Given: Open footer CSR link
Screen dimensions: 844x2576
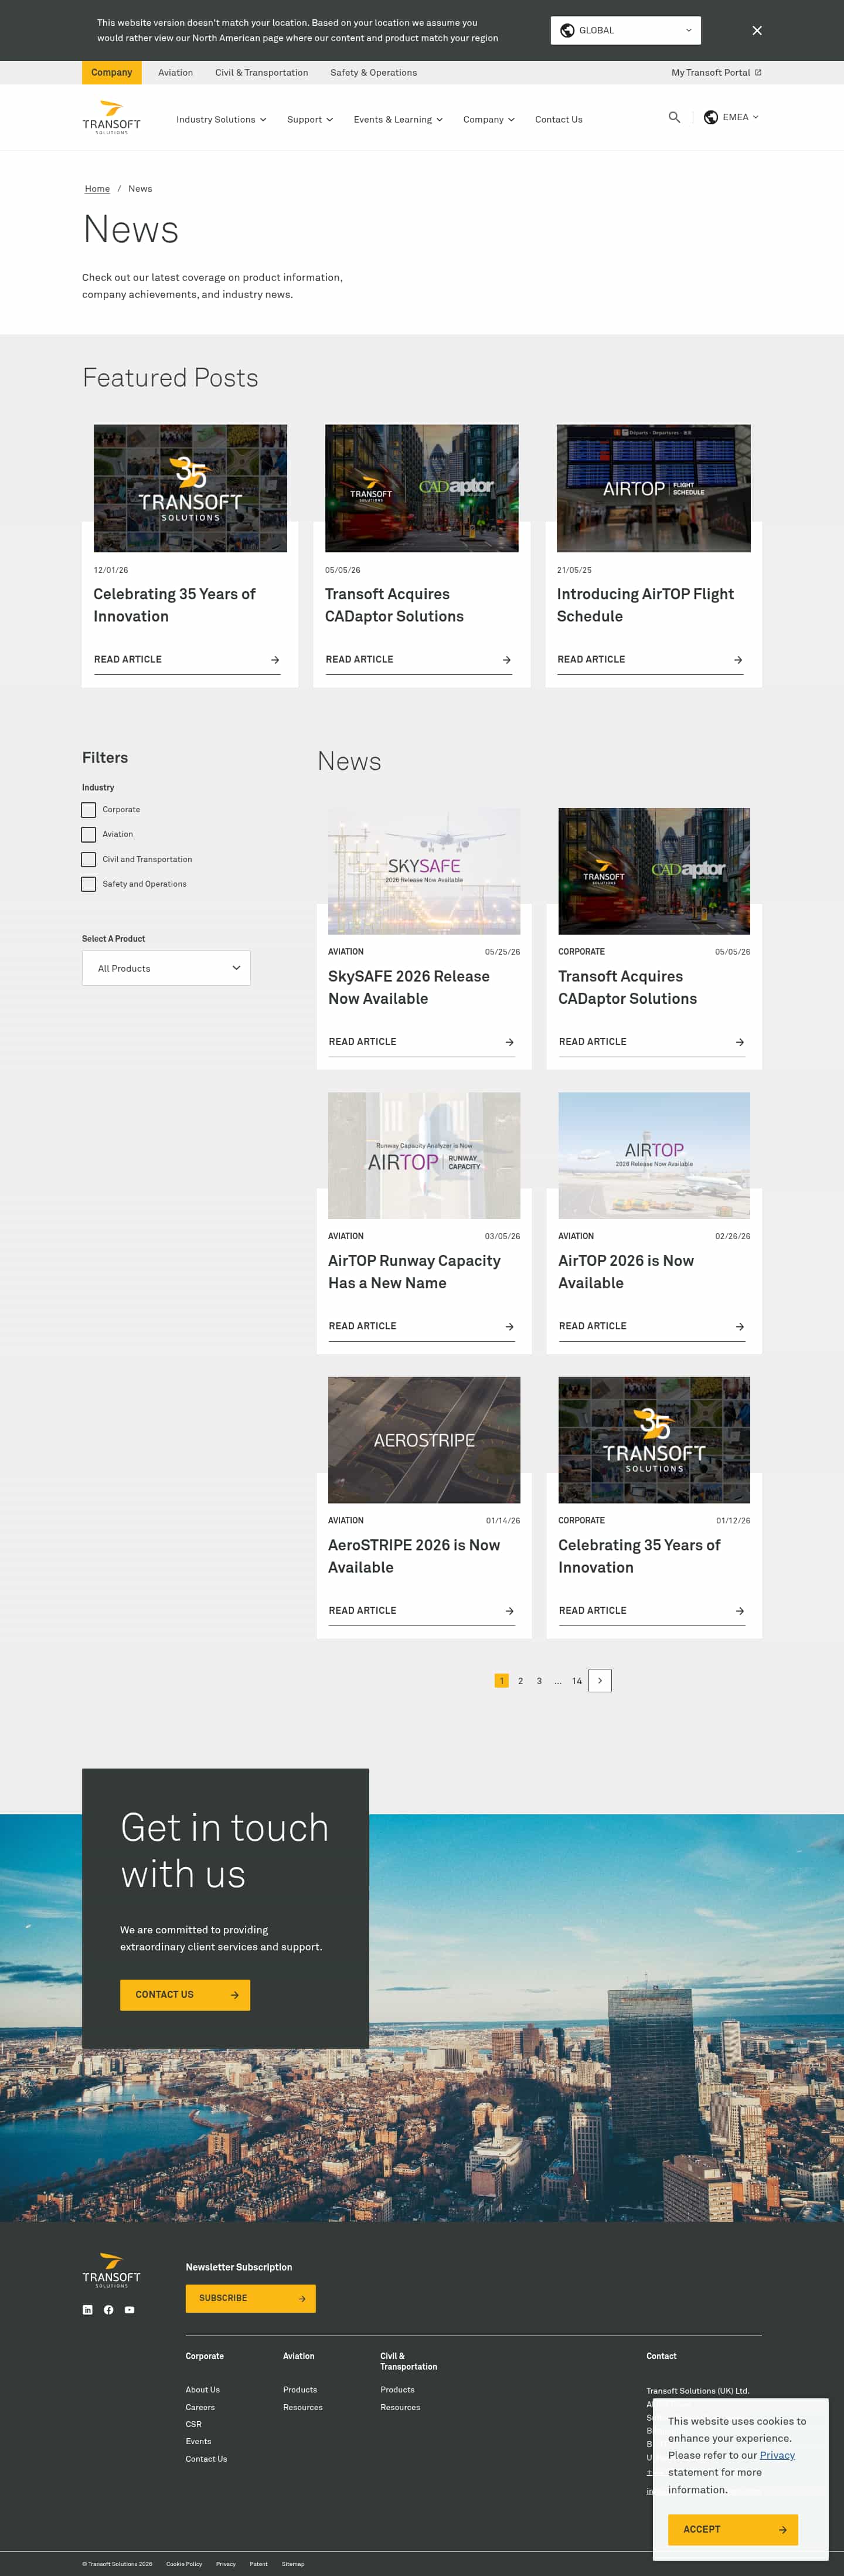Looking at the screenshot, I should (193, 2424).
